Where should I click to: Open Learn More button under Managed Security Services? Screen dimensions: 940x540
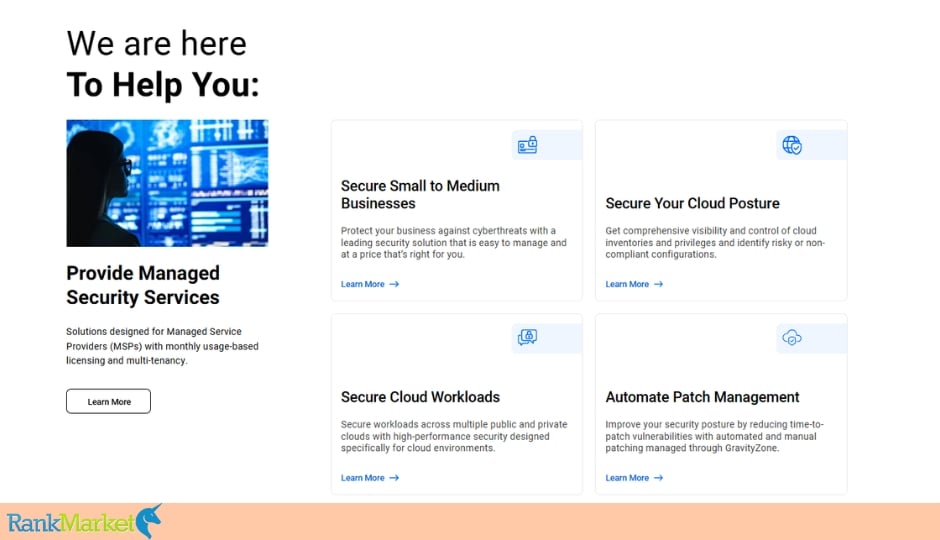pyautogui.click(x=109, y=402)
